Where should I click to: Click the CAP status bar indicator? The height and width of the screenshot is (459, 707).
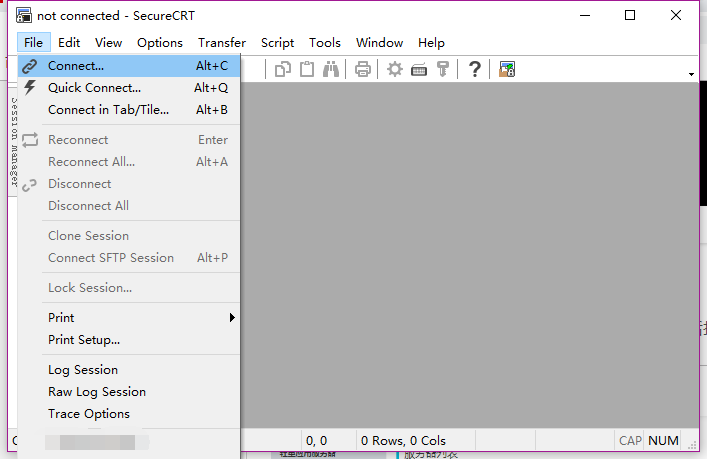coord(630,441)
